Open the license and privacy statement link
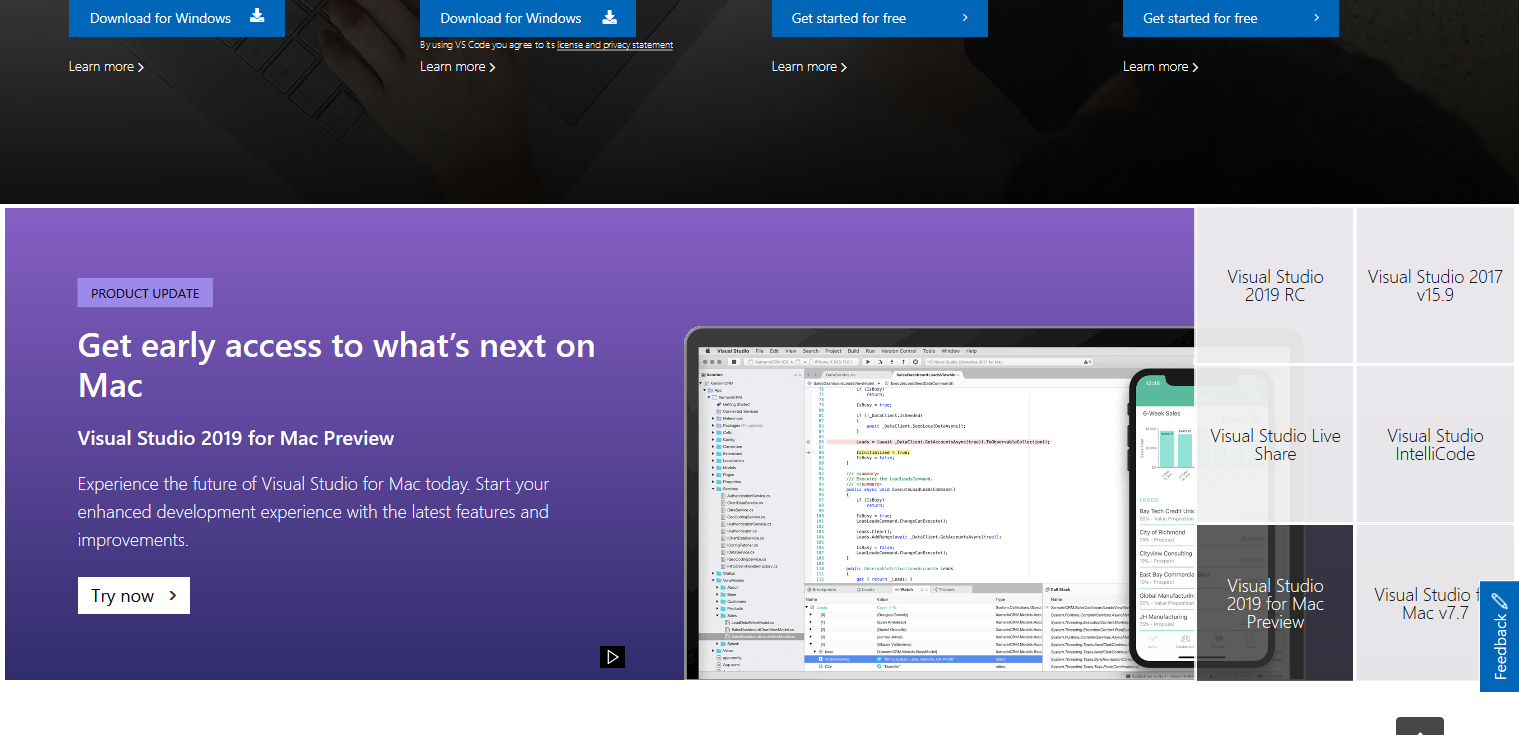Viewport: 1519px width, 735px height. (x=615, y=45)
